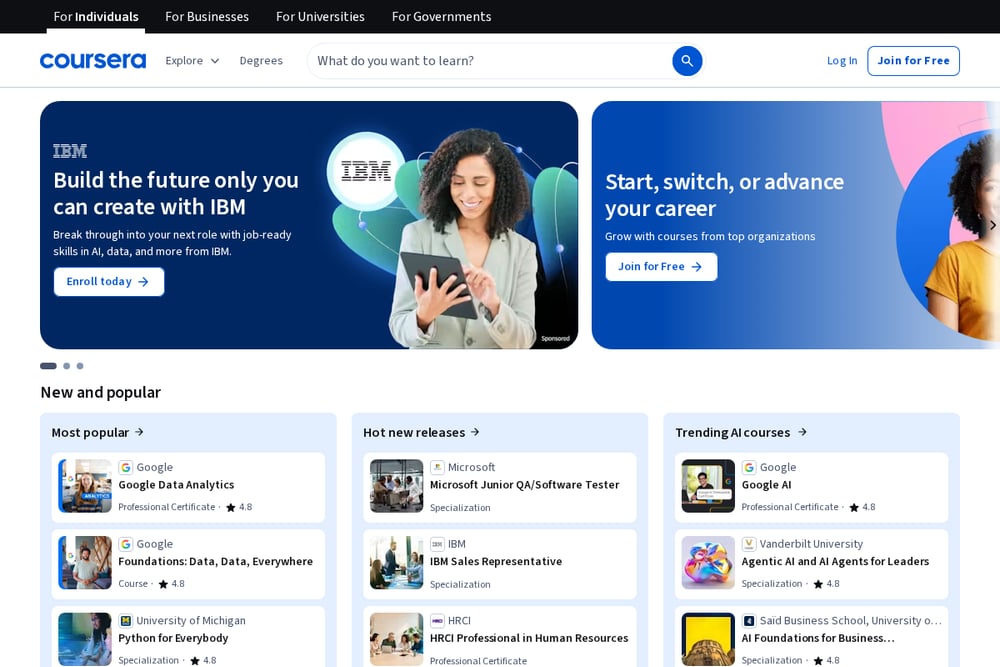
Task: Open the Agentic AI and AI Agents thumbnail
Action: point(708,562)
